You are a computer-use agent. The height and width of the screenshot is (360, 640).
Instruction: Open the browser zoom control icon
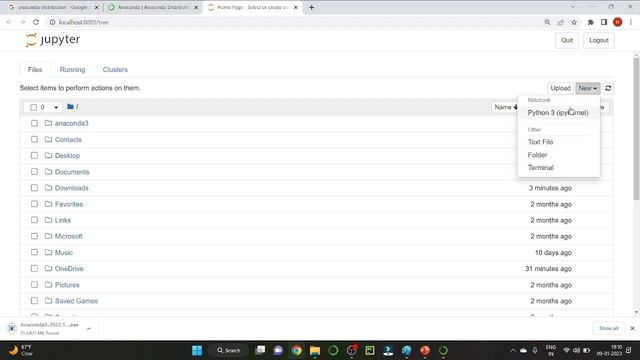click(547, 22)
